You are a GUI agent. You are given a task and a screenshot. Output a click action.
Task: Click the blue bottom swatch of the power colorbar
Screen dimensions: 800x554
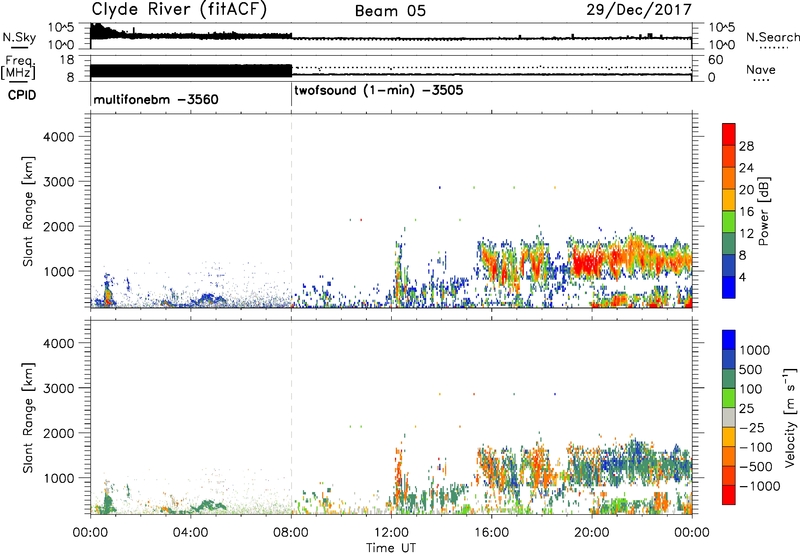click(x=729, y=286)
